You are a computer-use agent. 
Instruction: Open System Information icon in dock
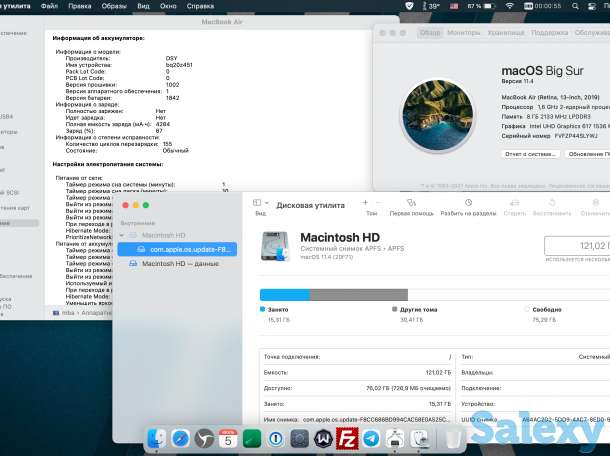pos(395,439)
